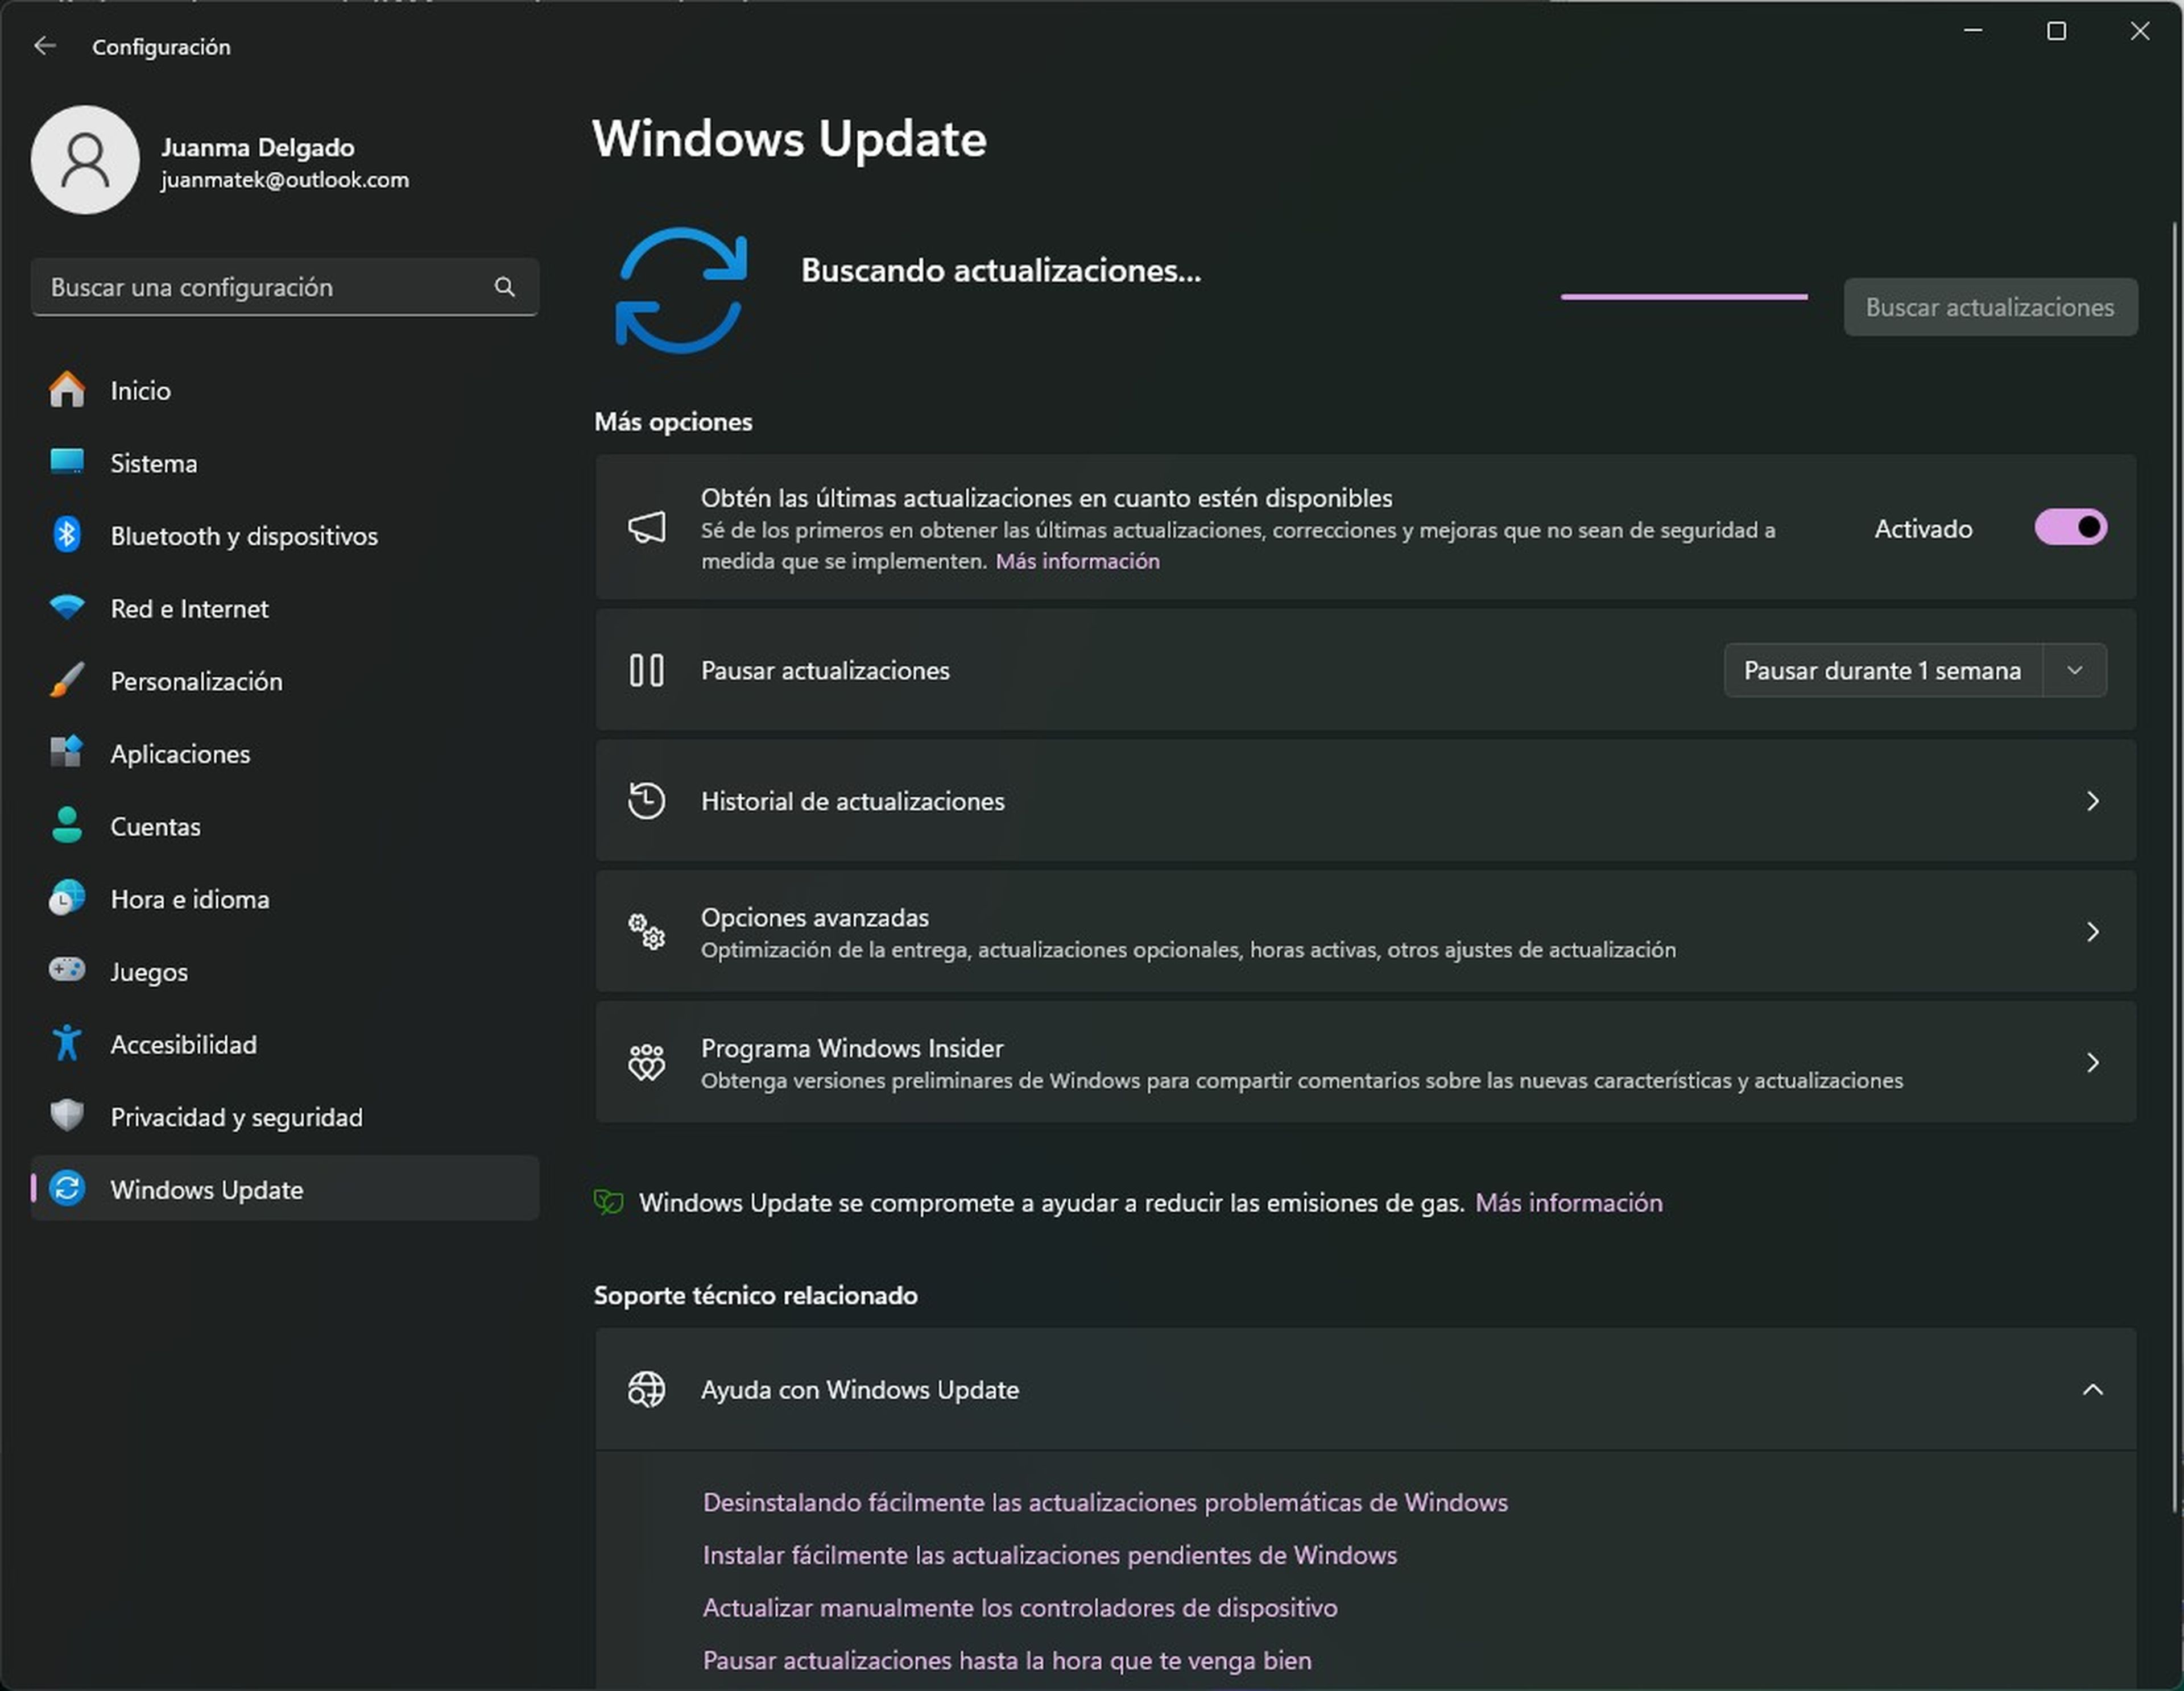Screen dimensions: 2184x1691
Task: Open Pausar actualizaciones hasta la hora link
Action: [x=1007, y=1660]
